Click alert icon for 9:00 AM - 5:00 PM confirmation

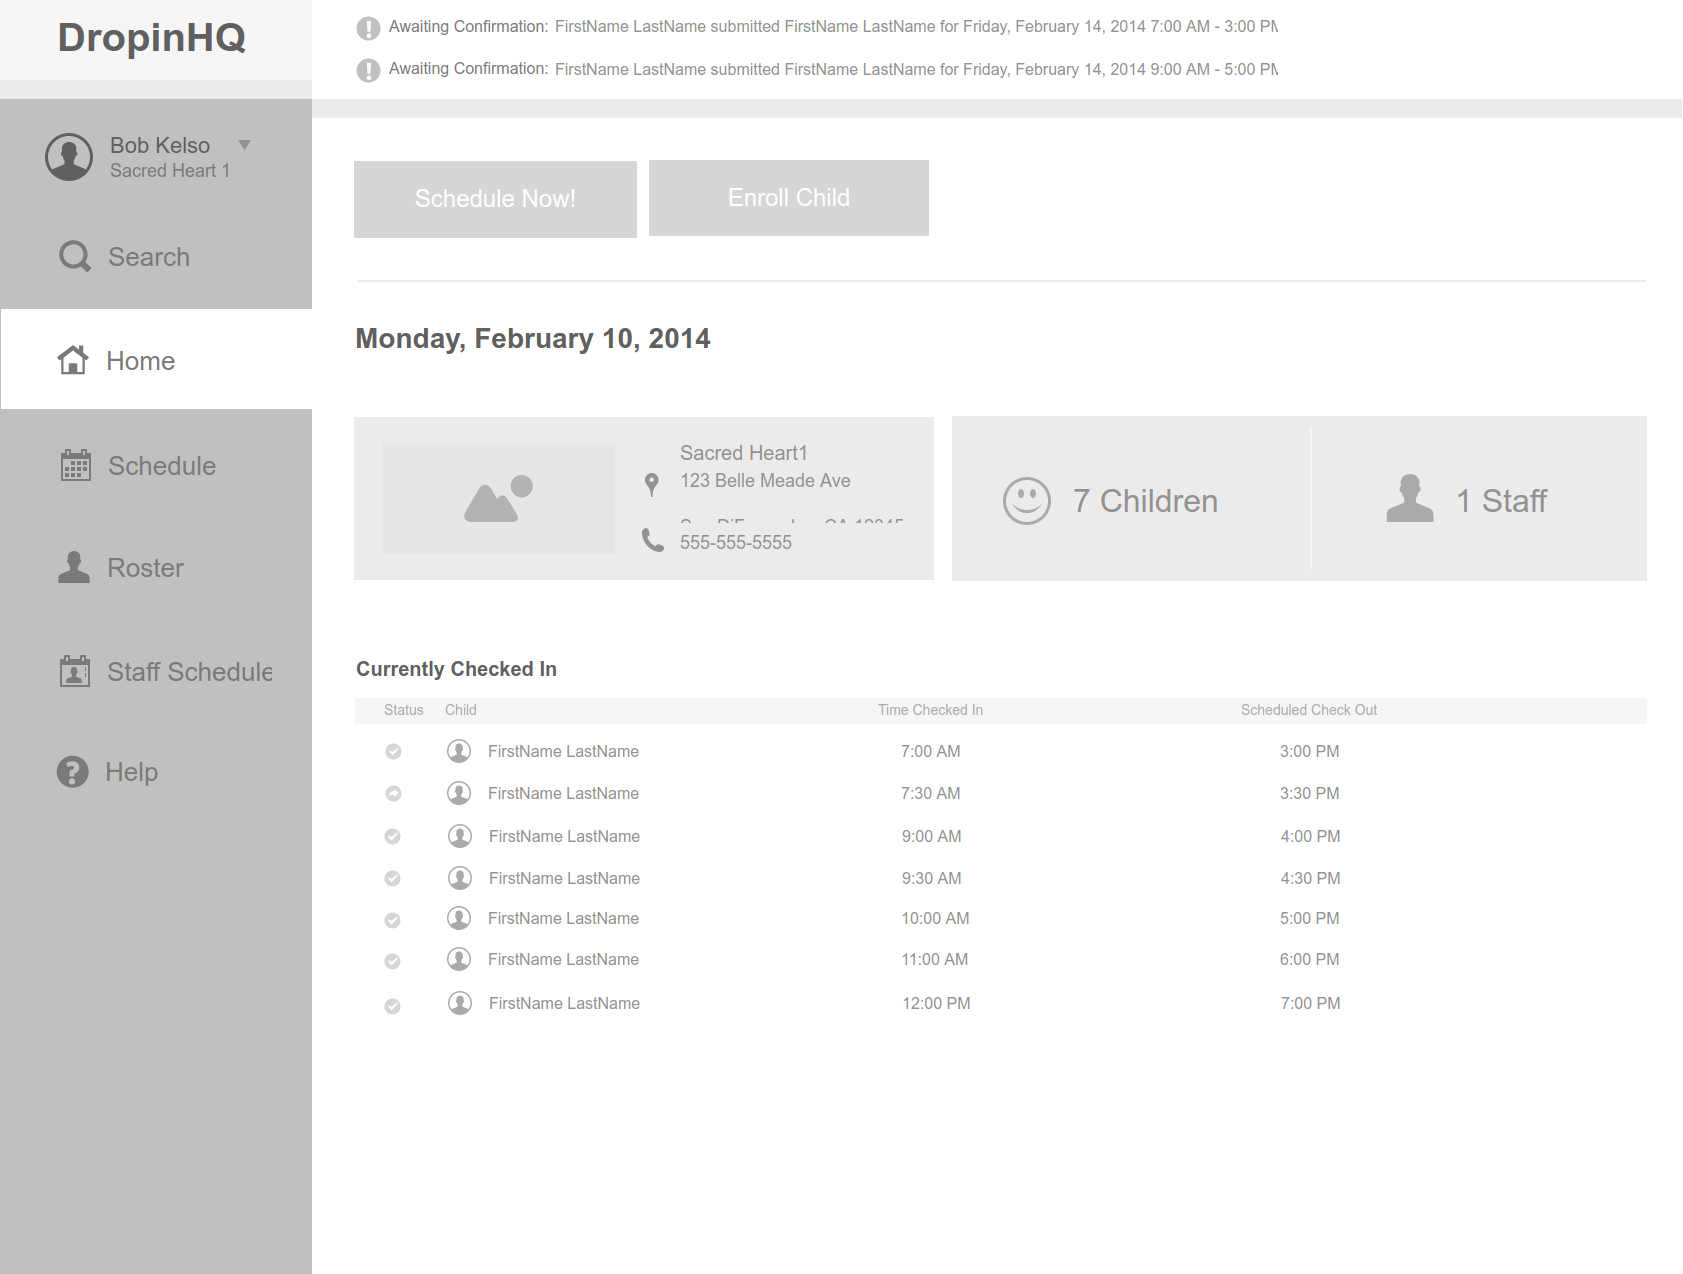[x=368, y=70]
